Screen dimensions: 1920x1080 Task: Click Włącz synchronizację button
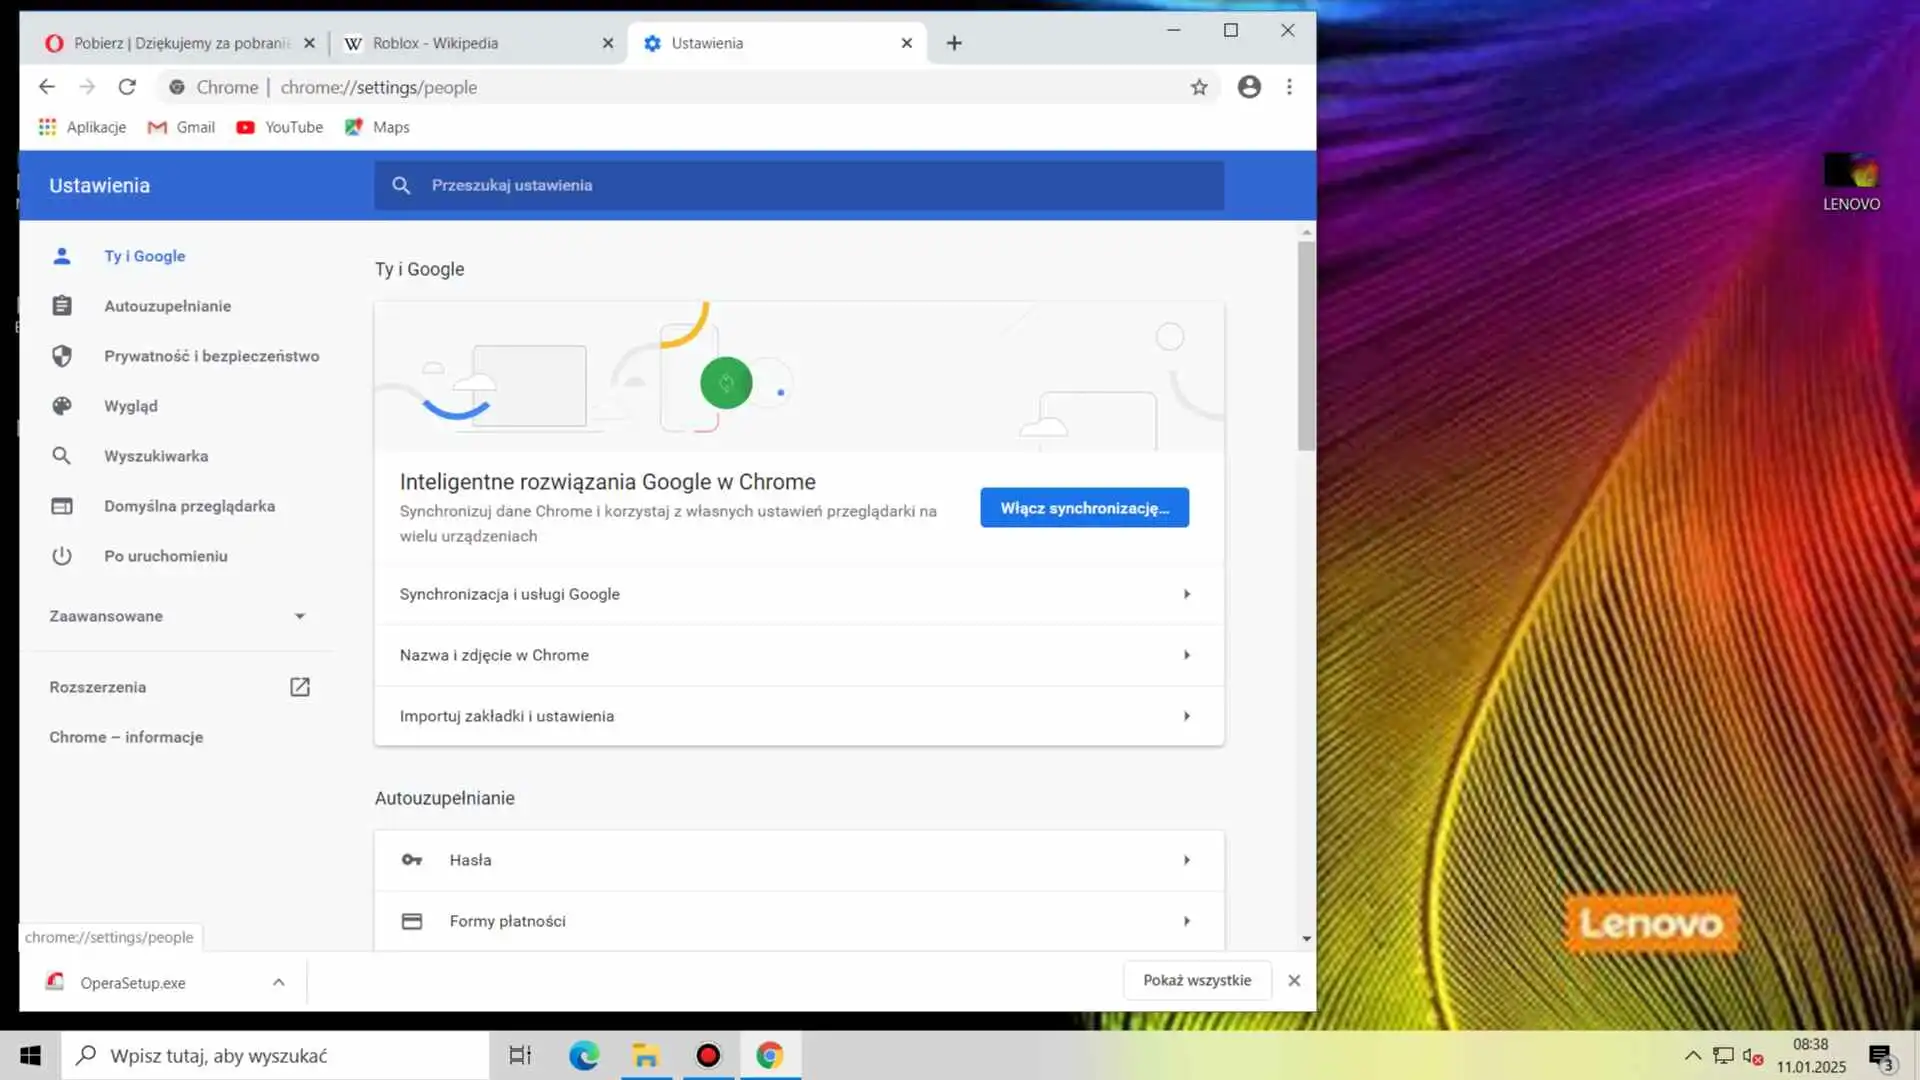click(x=1084, y=508)
